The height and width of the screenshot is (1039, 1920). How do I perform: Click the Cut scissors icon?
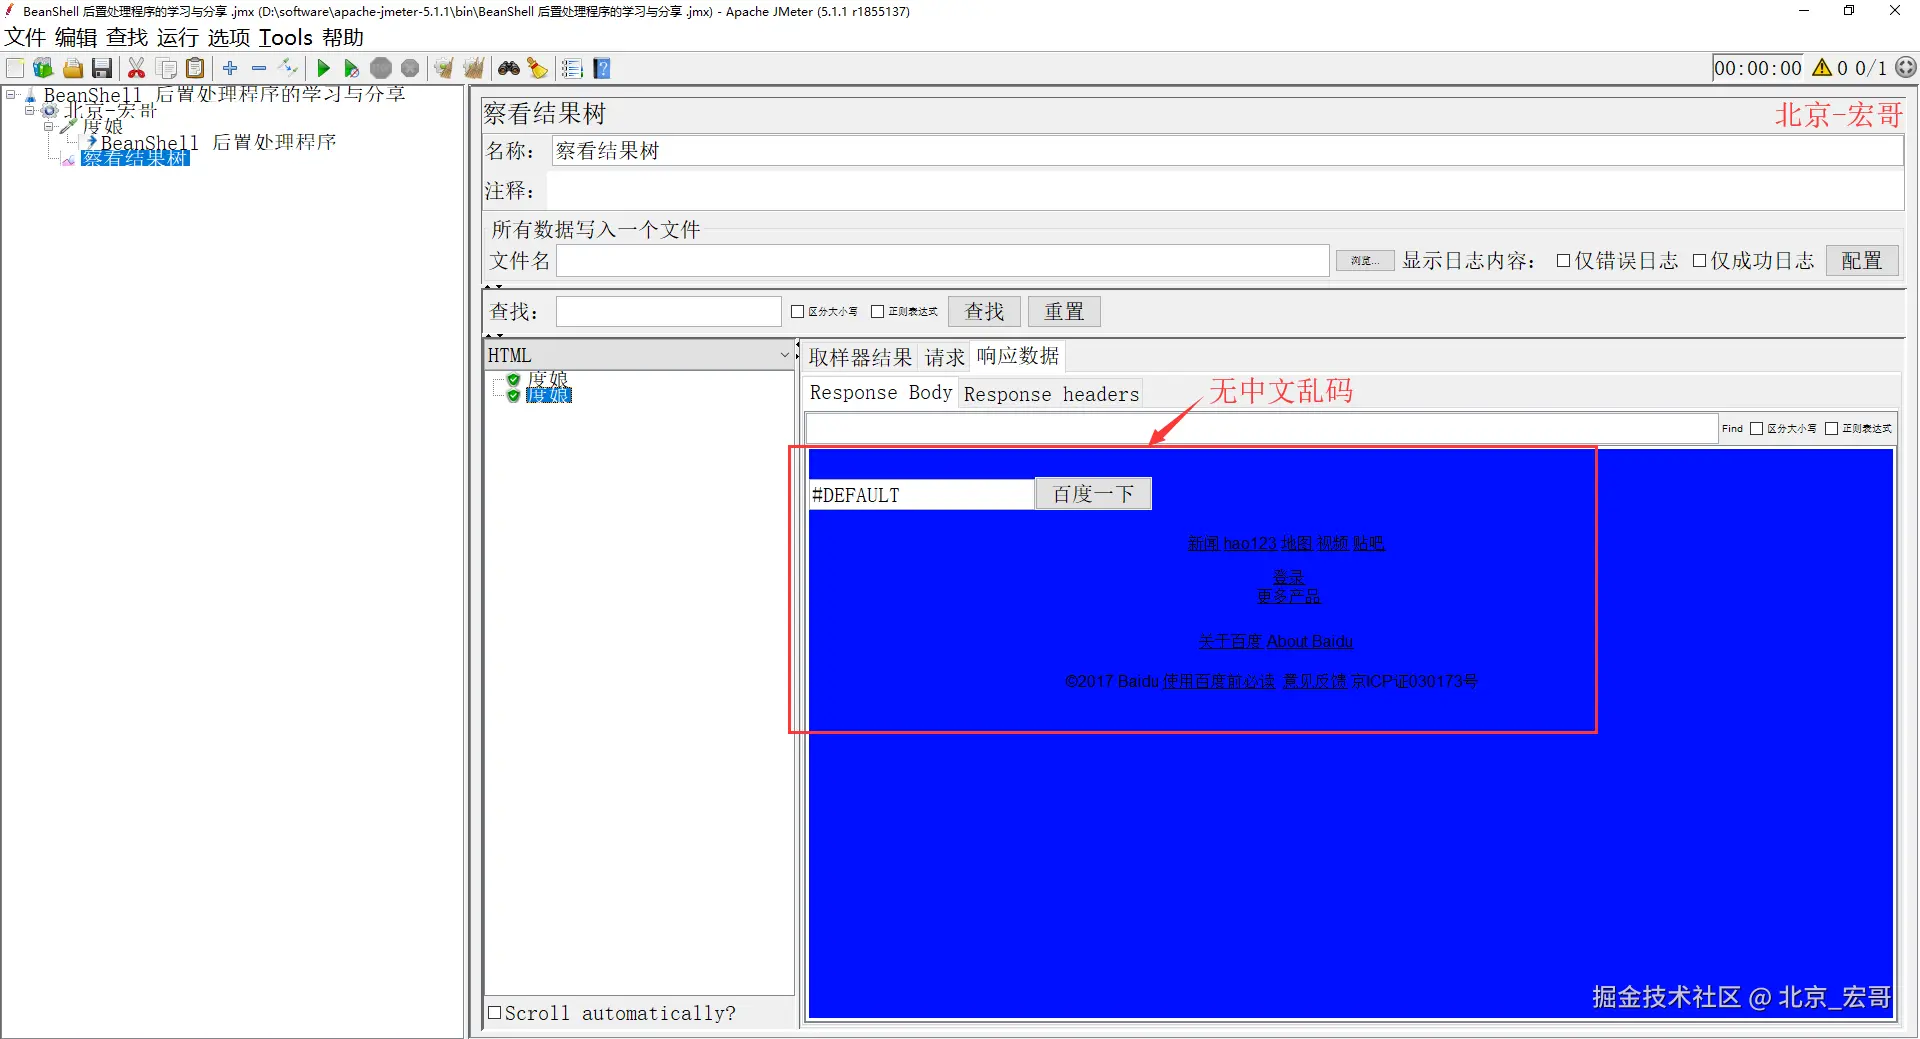137,68
